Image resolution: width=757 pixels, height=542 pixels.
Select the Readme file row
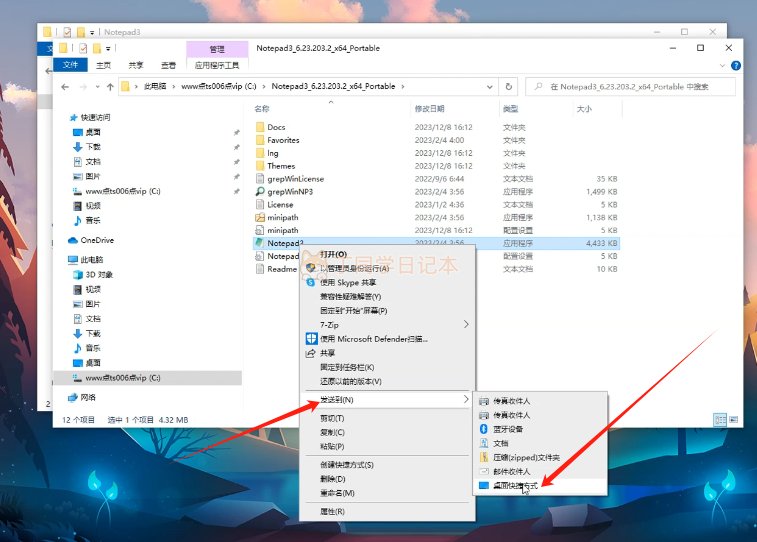[x=436, y=269]
